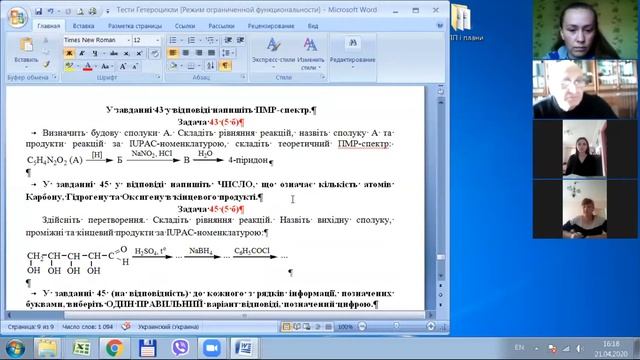Save document via Quick Access floppy icon
This screenshot has height=360, width=640.
[x=38, y=11]
